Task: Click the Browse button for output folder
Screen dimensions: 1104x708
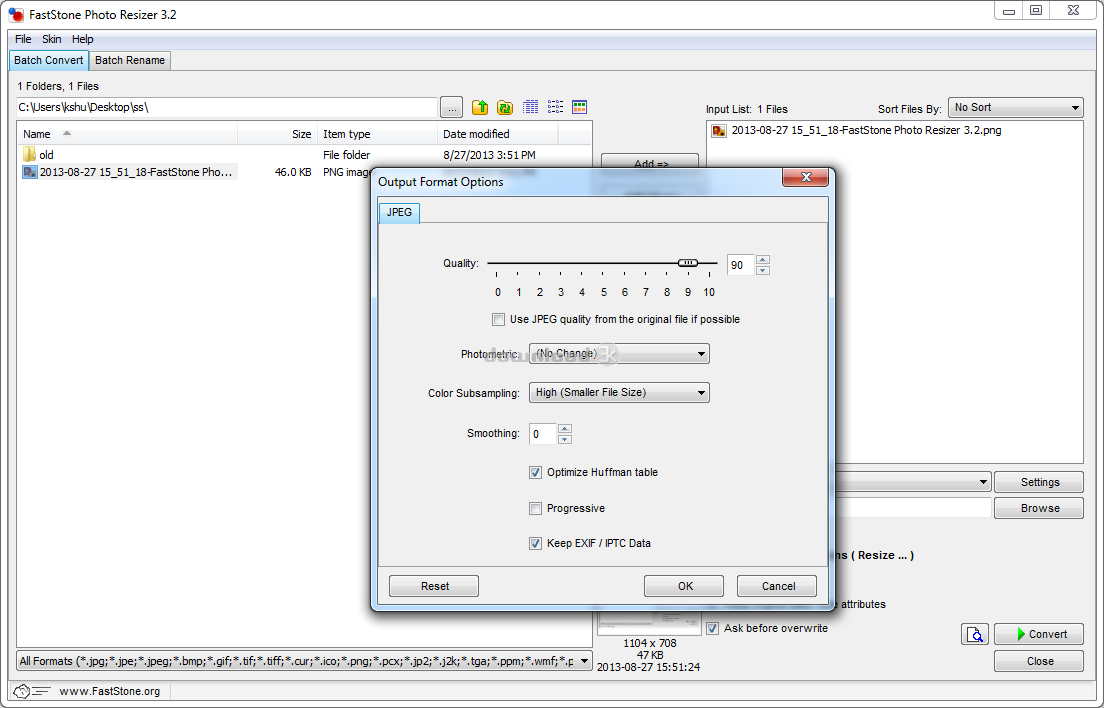Action: click(1039, 508)
